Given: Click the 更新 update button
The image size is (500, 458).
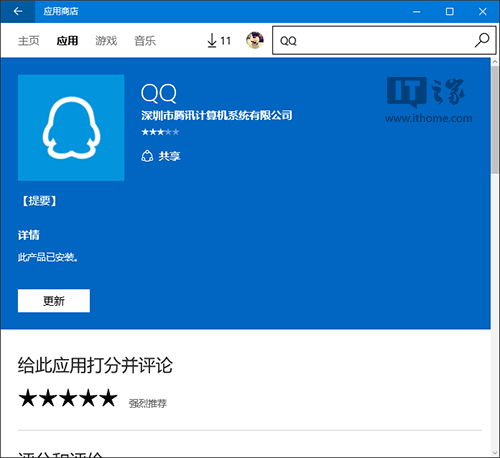Looking at the screenshot, I should [x=54, y=301].
